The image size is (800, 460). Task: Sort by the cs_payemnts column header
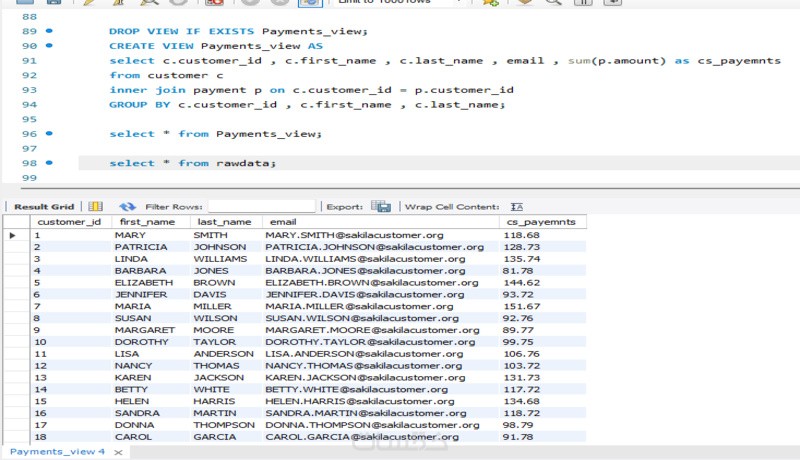click(x=543, y=222)
